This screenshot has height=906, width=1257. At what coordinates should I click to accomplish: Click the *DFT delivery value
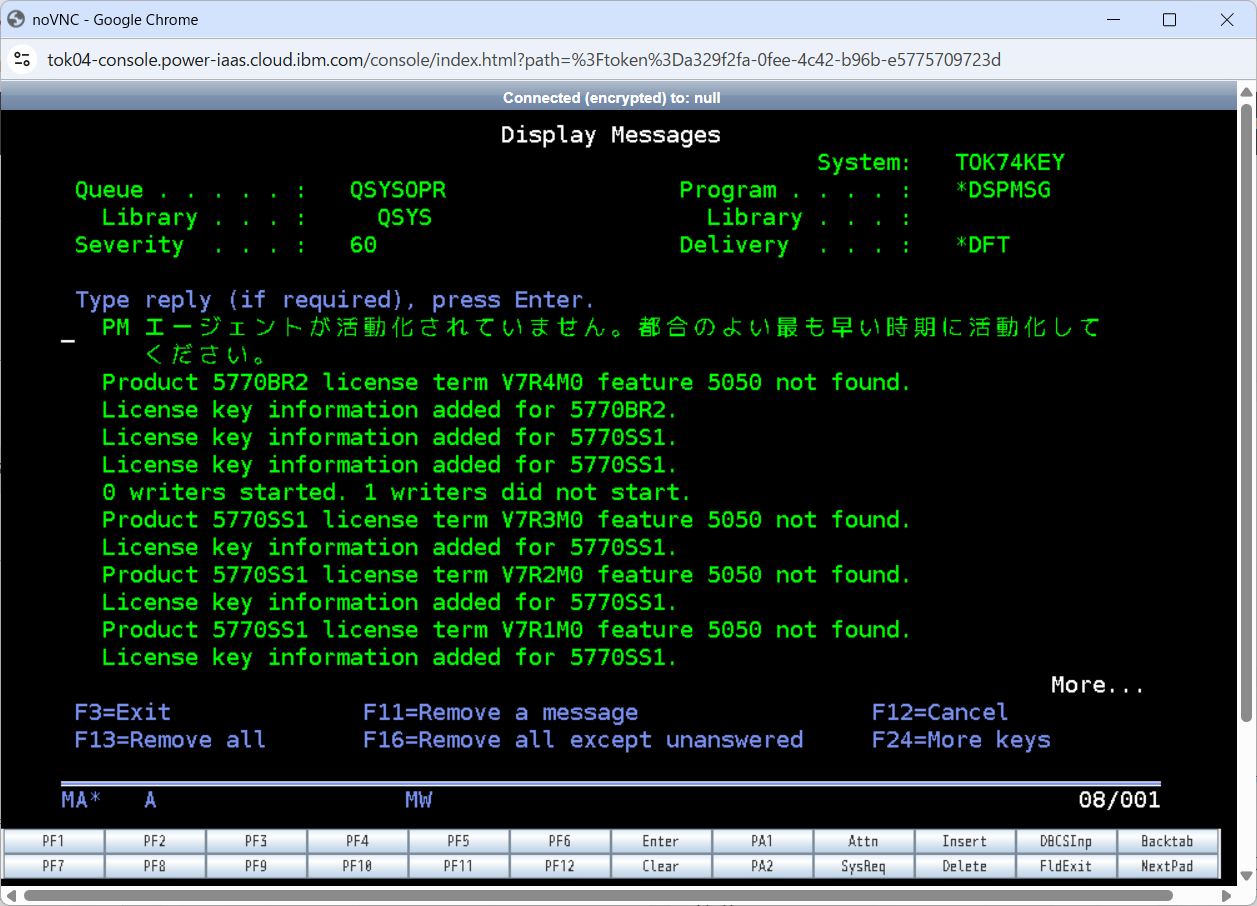click(x=983, y=245)
